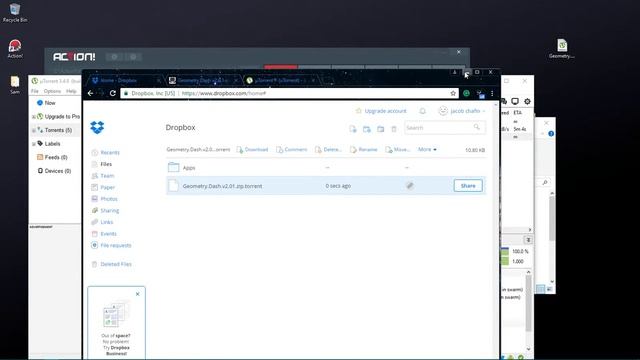
Task: Expand the More actions dropdown
Action: pos(427,149)
